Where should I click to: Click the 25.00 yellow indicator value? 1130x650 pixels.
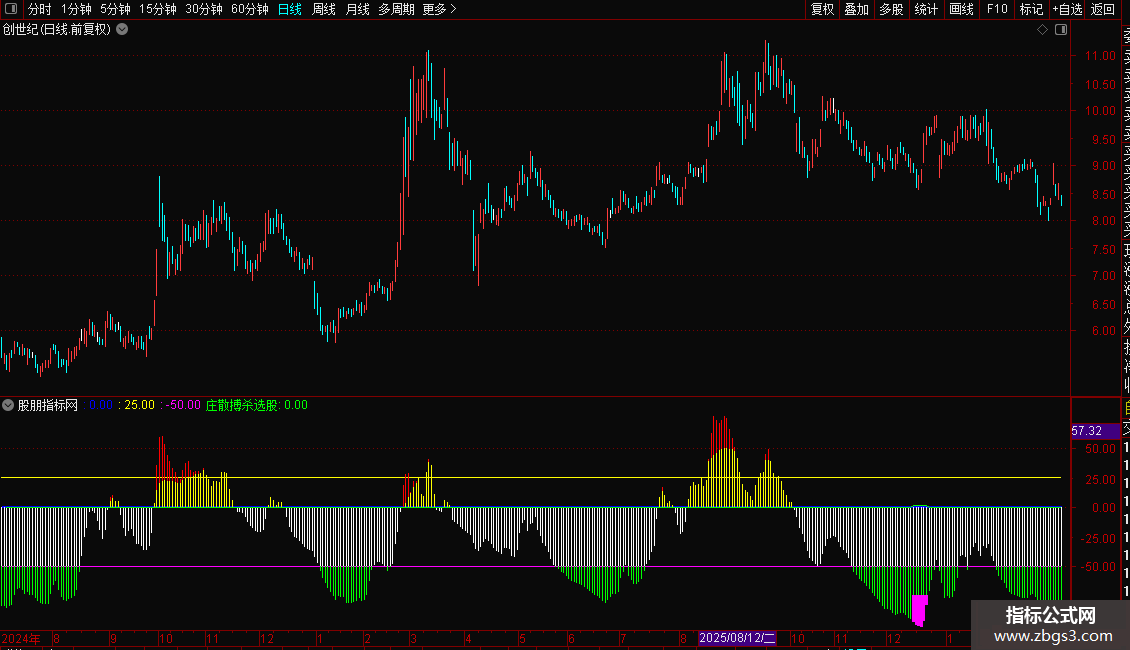pyautogui.click(x=139, y=405)
